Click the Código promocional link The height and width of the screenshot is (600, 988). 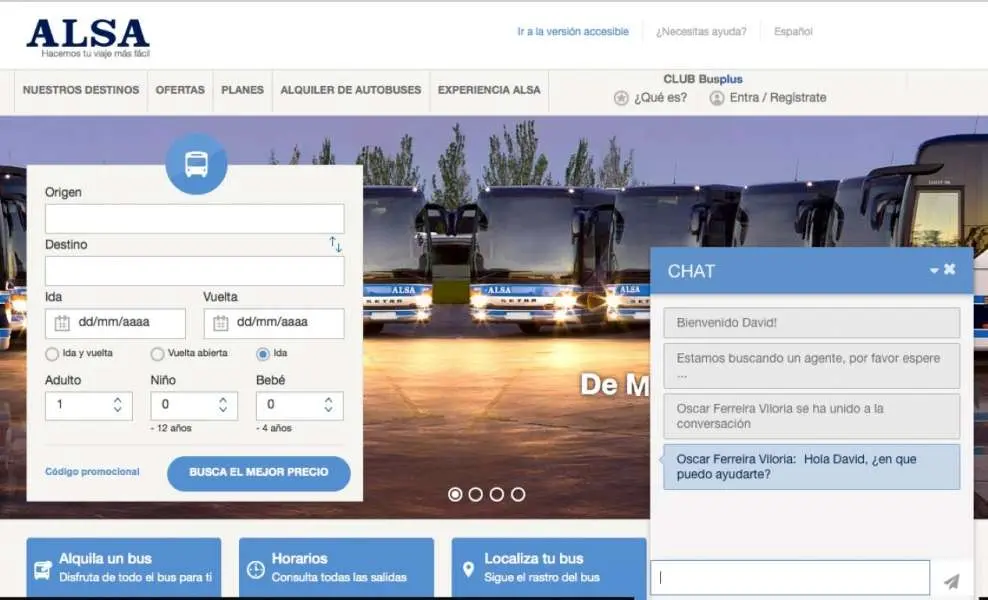pyautogui.click(x=92, y=472)
